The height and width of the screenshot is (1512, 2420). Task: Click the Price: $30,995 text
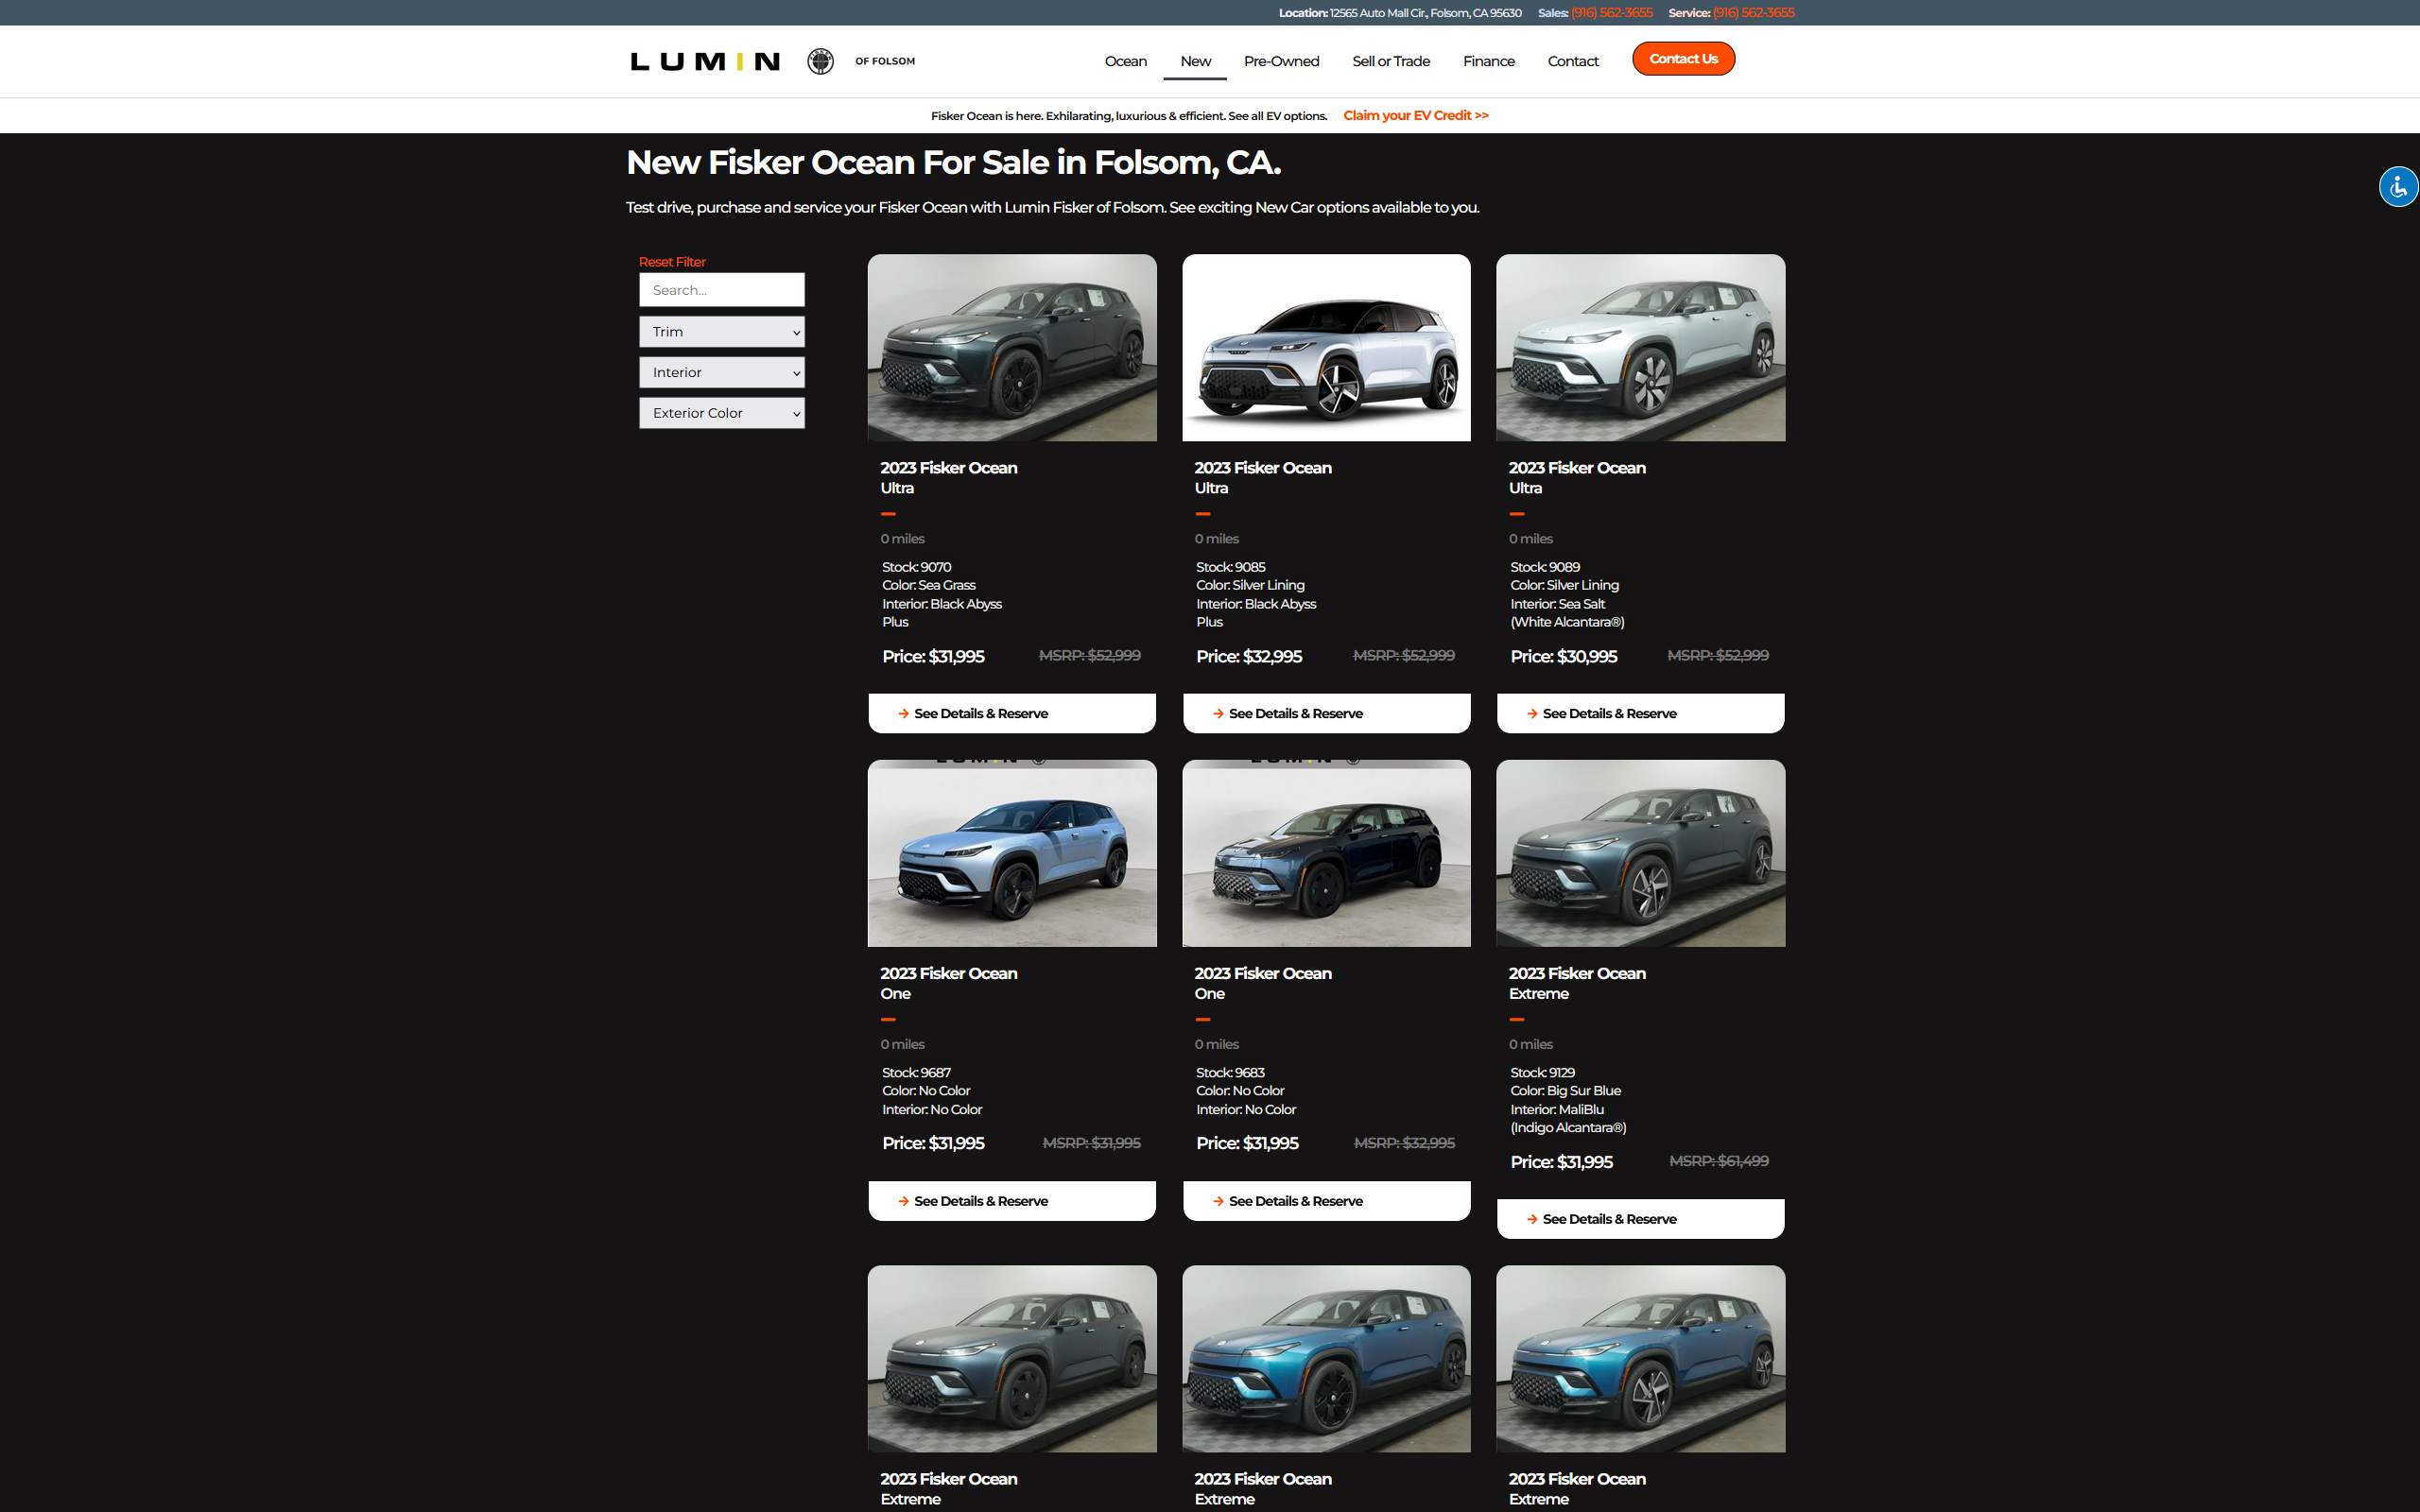coord(1563,657)
